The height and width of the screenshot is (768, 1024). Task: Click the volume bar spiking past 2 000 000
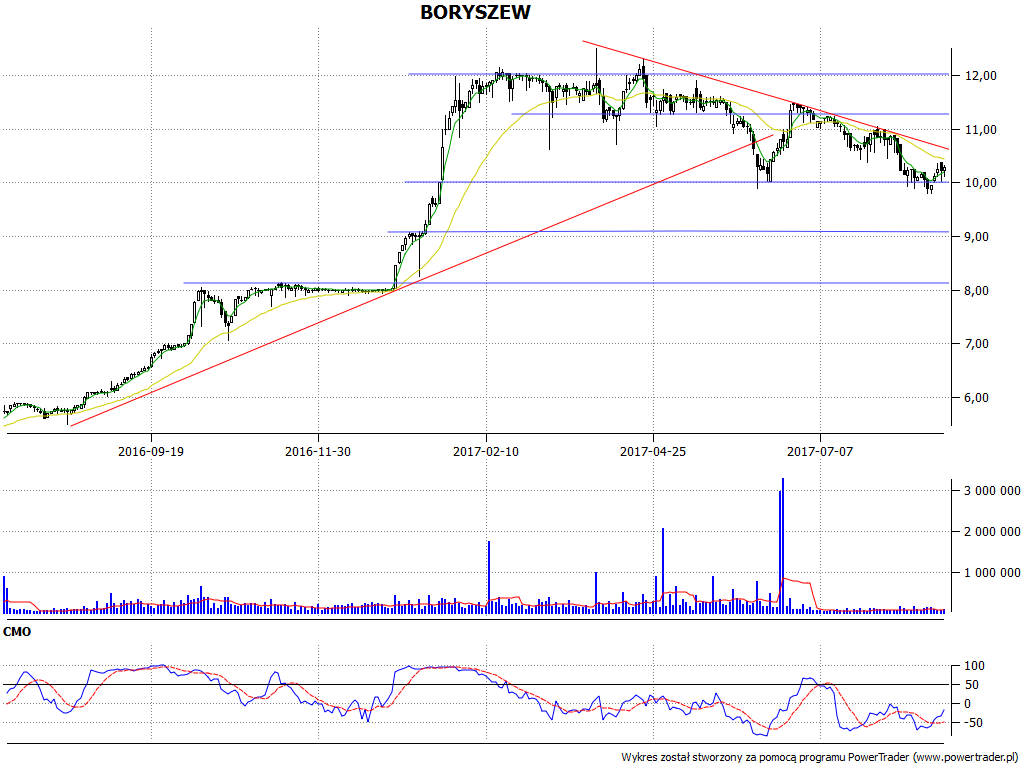(663, 570)
